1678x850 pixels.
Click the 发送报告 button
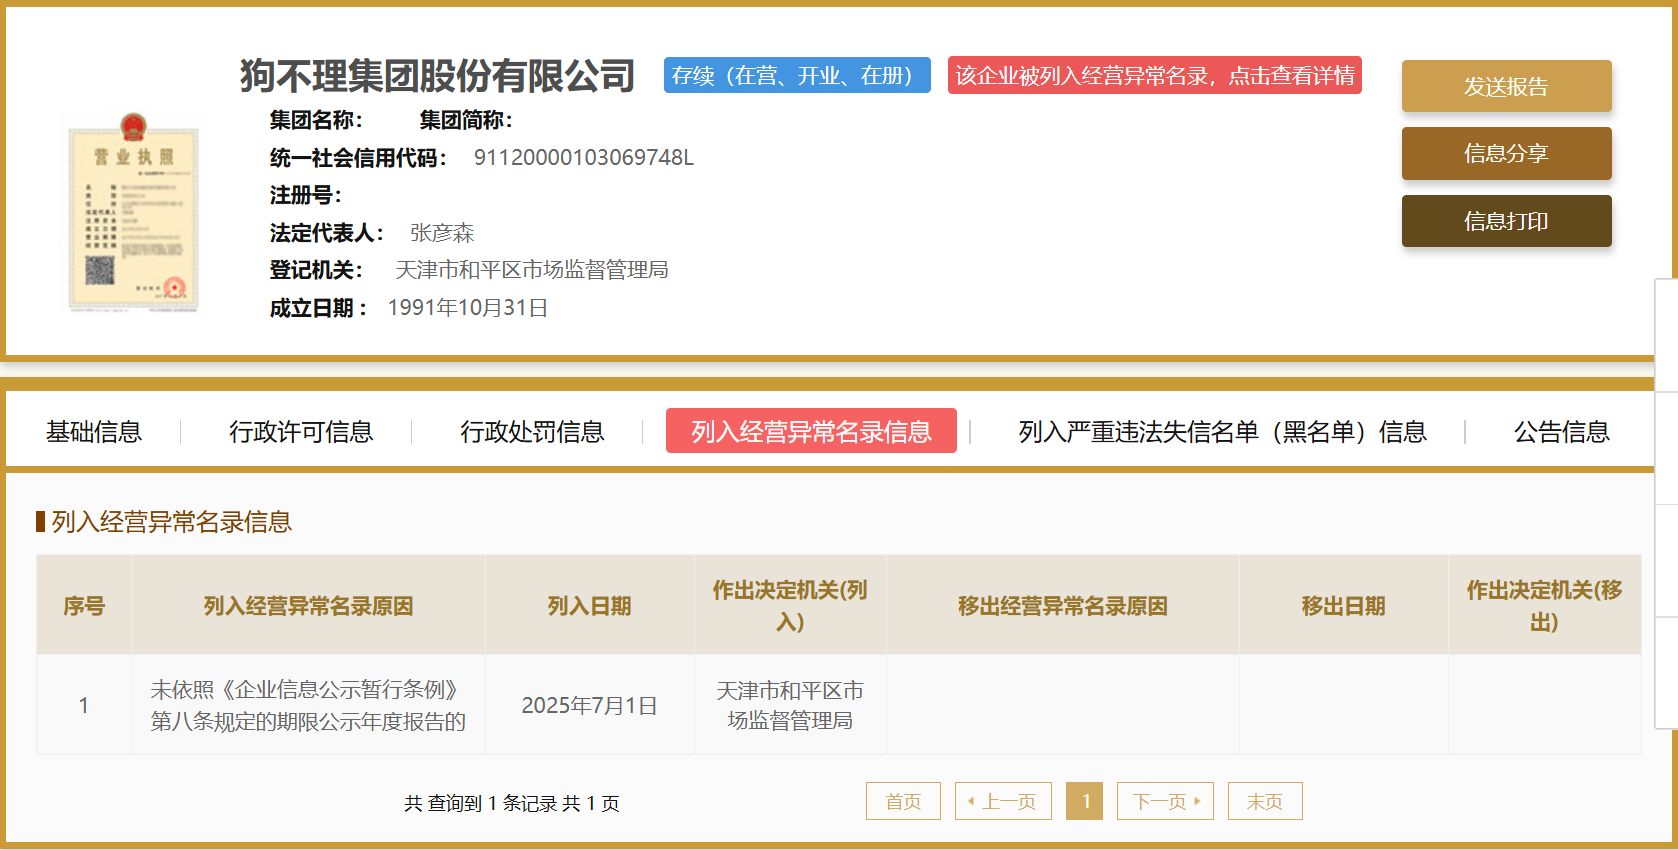point(1506,86)
